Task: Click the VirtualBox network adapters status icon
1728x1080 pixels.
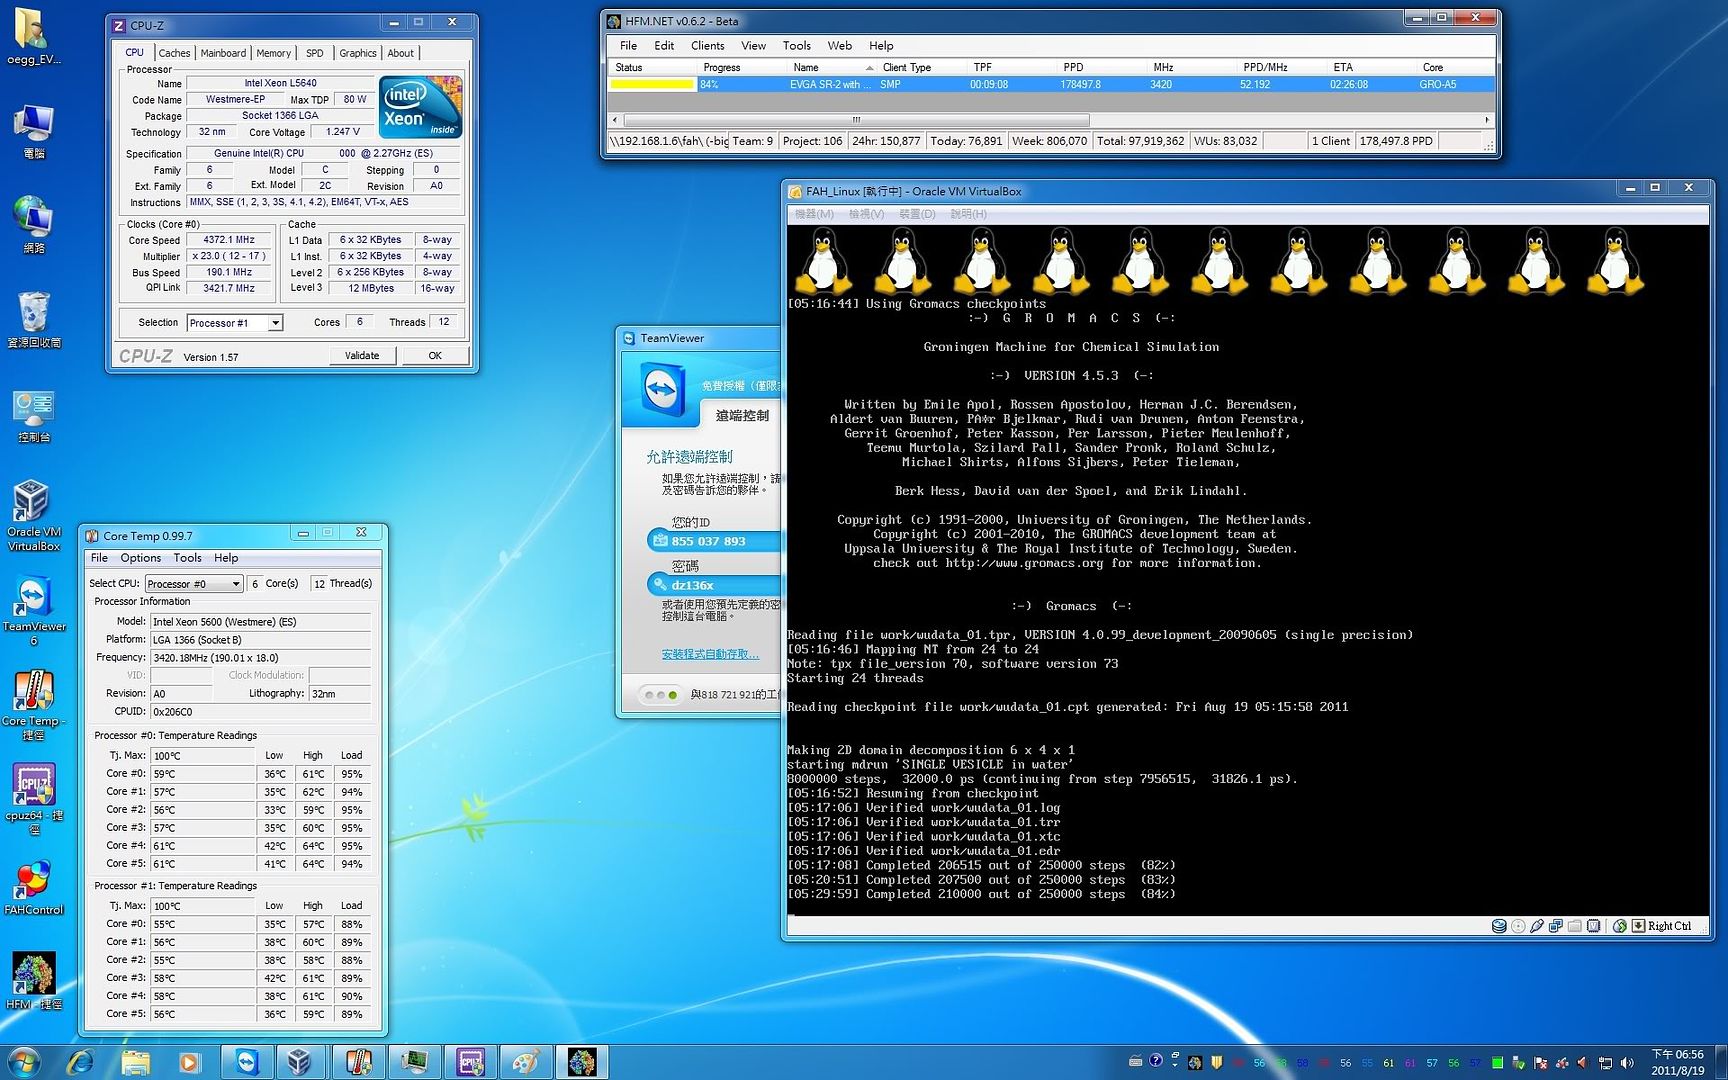Action: point(1556,926)
